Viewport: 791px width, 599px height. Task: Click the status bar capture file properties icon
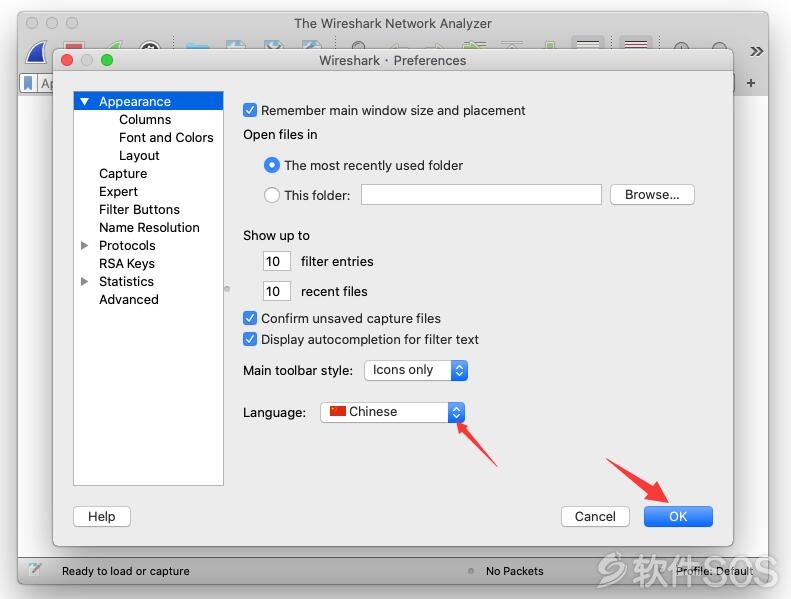[x=35, y=570]
